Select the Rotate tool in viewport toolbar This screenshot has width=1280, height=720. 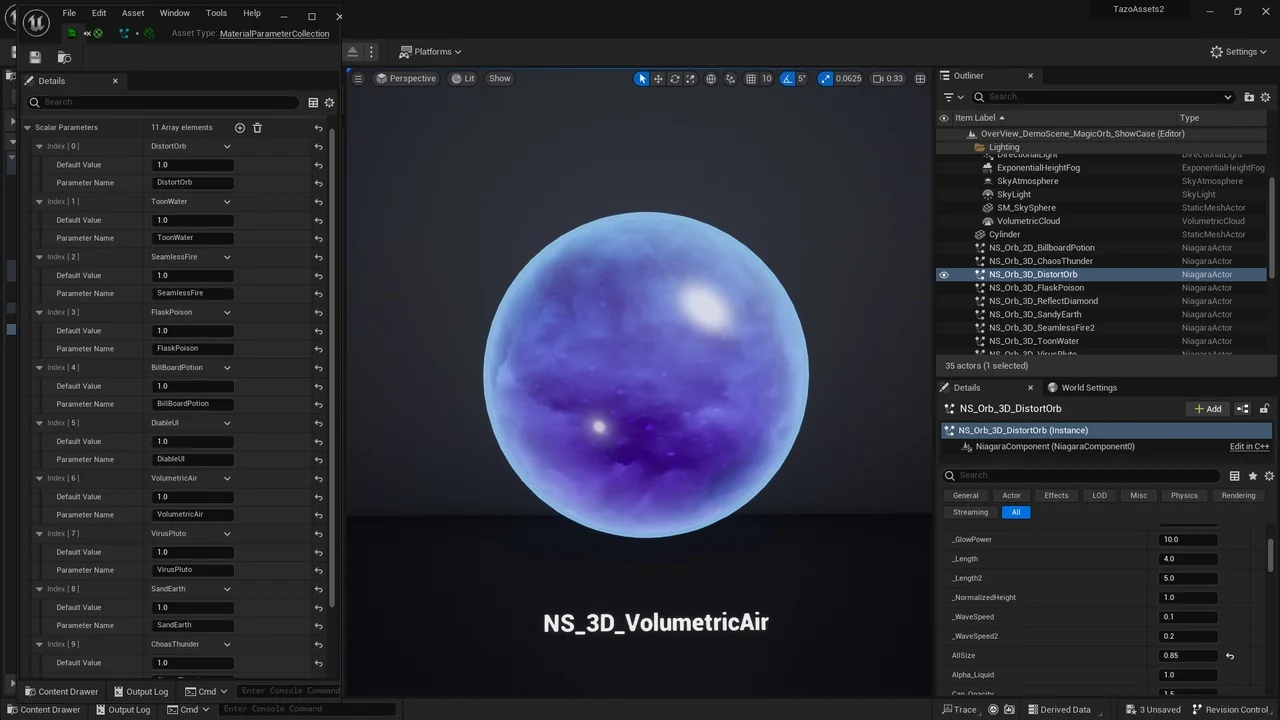(x=674, y=78)
